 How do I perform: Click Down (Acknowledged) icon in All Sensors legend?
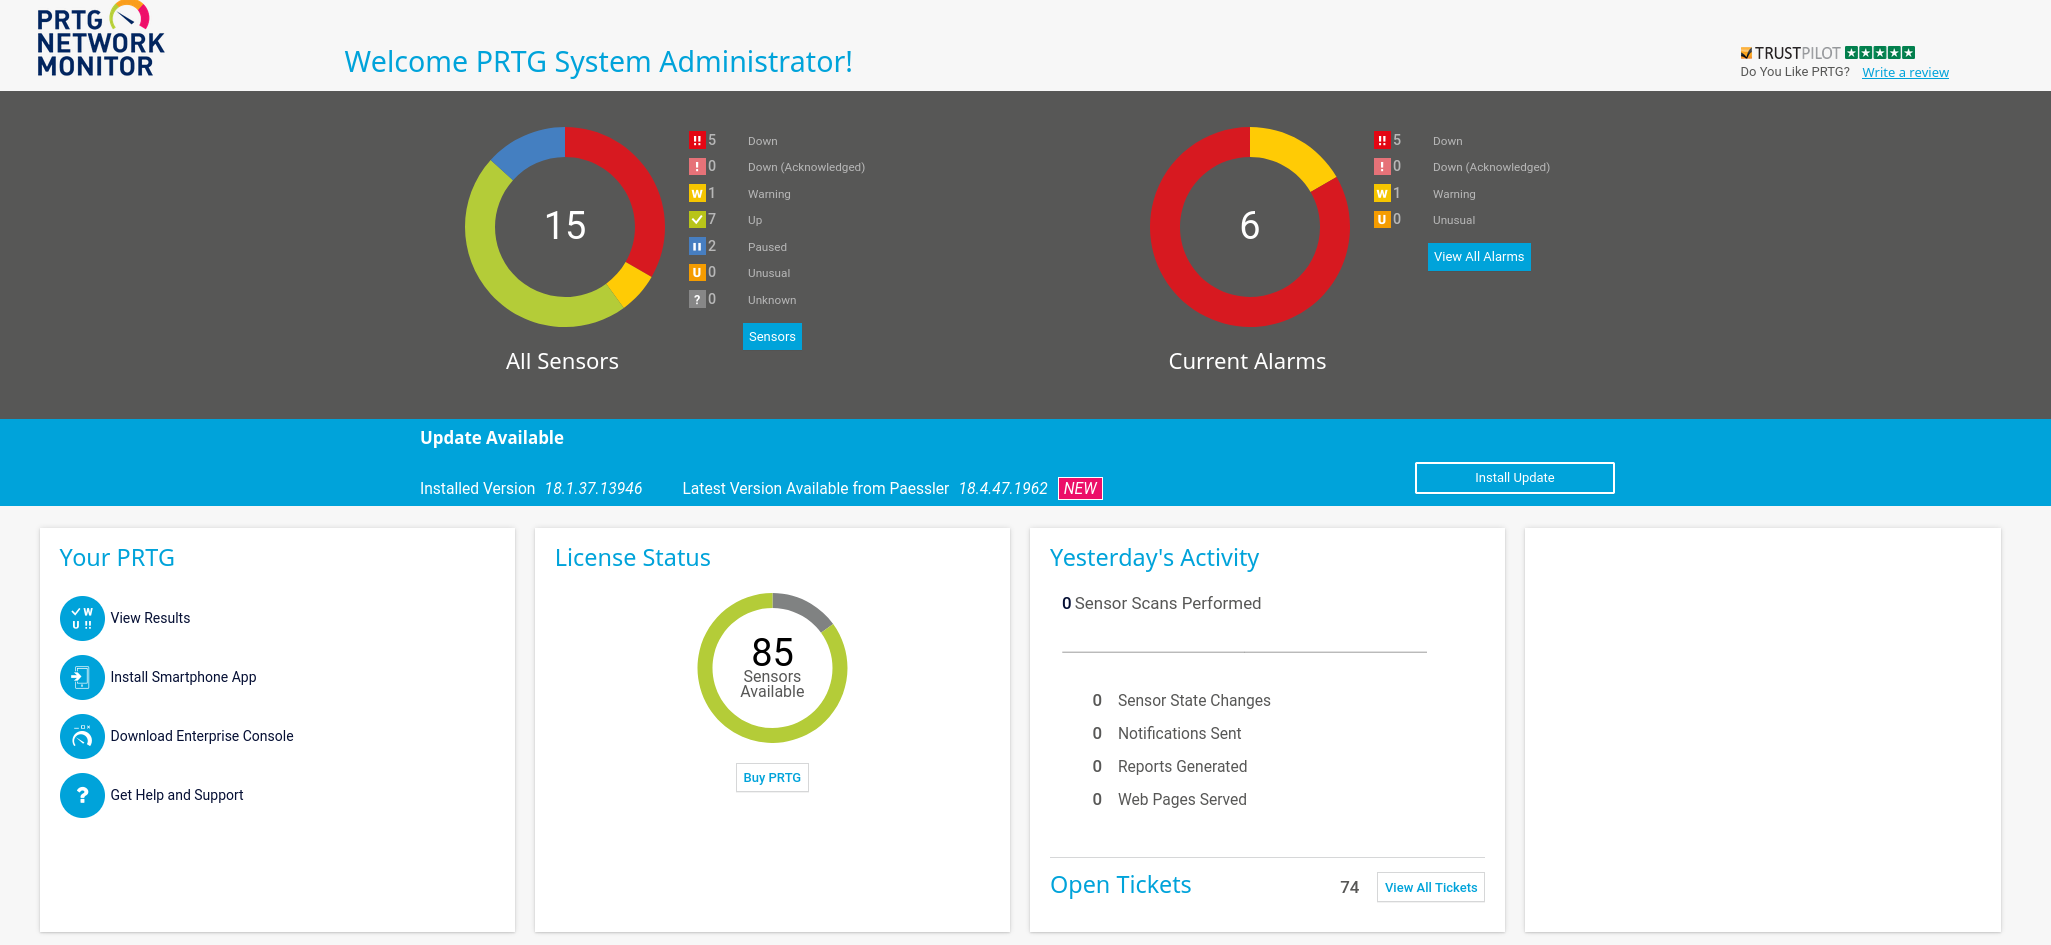click(x=697, y=167)
